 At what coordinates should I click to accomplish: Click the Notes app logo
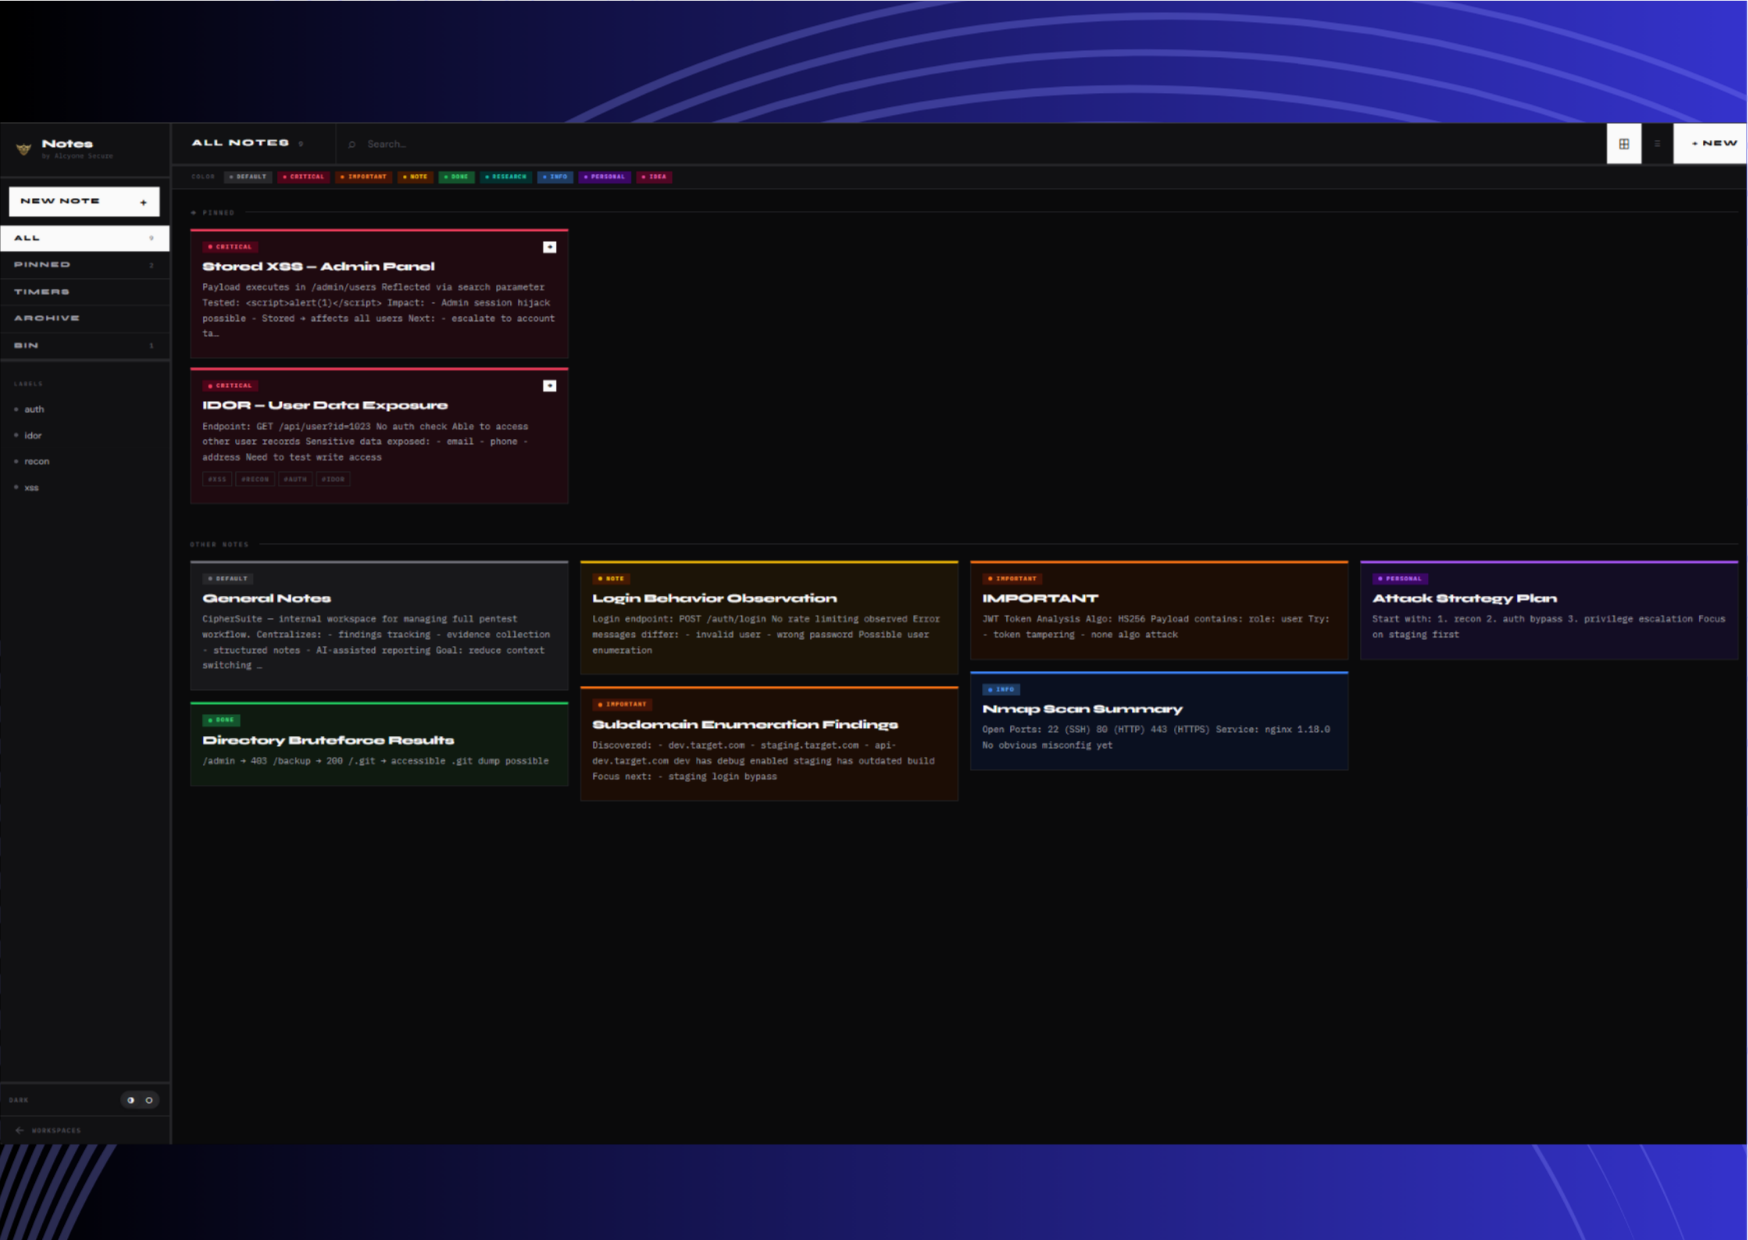click(22, 148)
